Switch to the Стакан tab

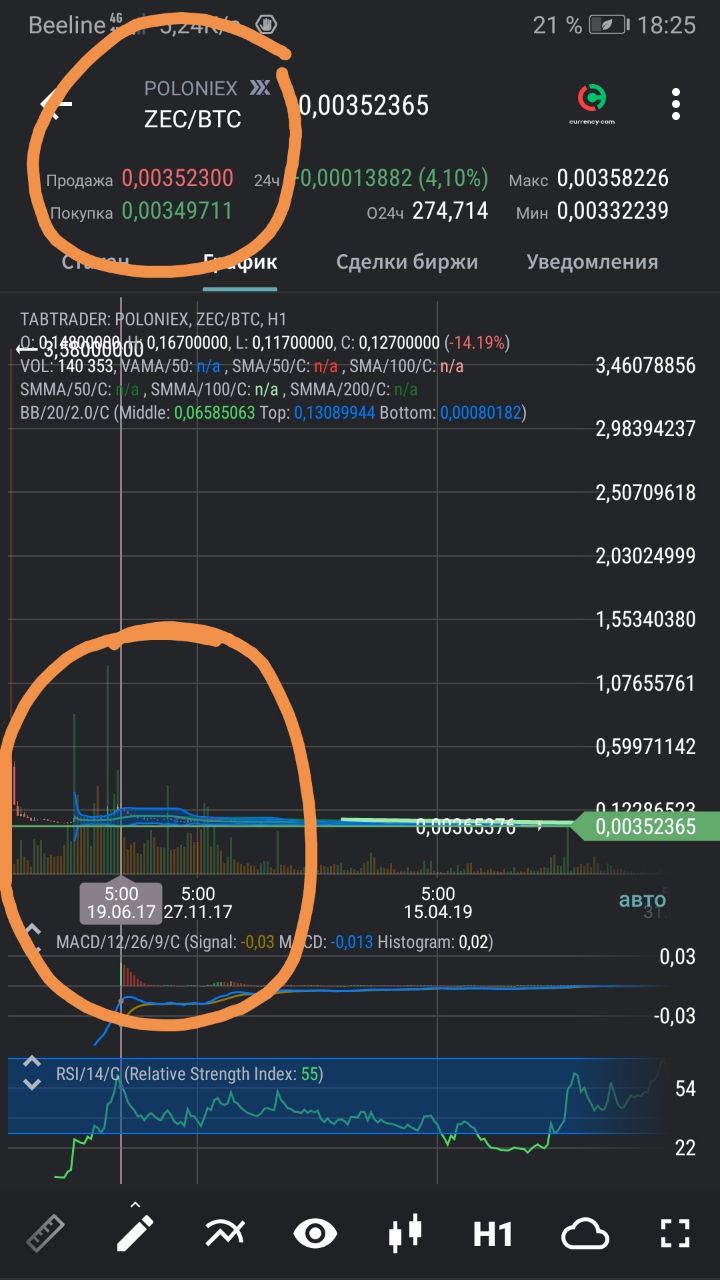(x=96, y=262)
